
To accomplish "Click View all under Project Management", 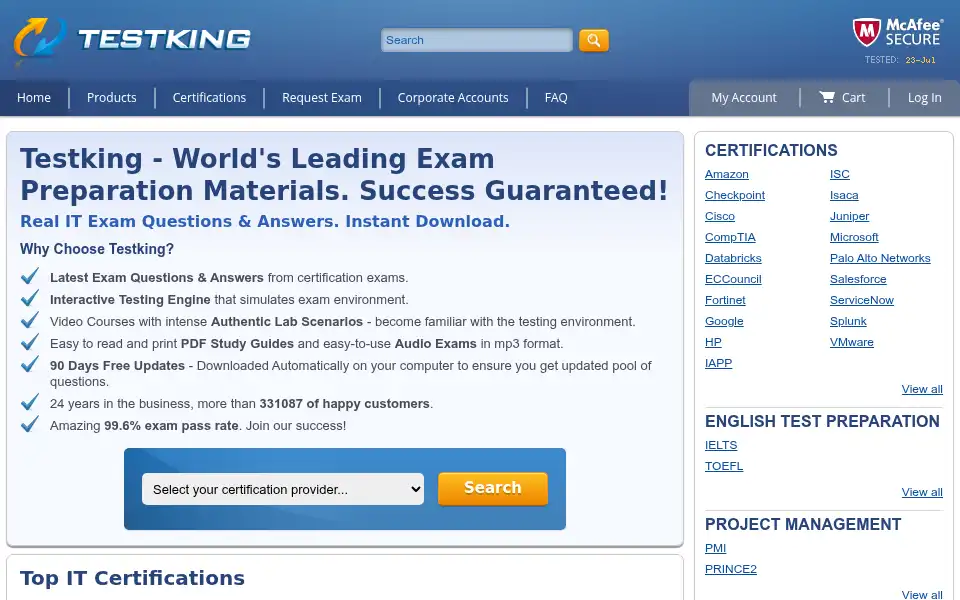I will click(x=921, y=594).
